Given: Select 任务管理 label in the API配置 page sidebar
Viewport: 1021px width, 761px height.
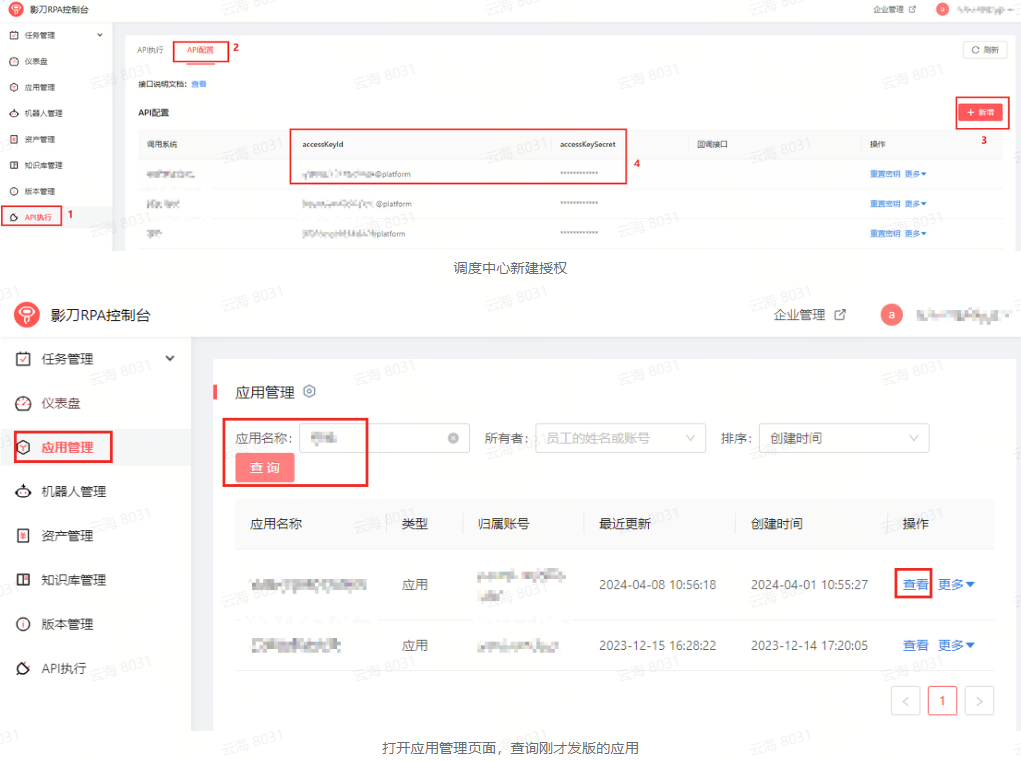Looking at the screenshot, I should click(x=40, y=35).
